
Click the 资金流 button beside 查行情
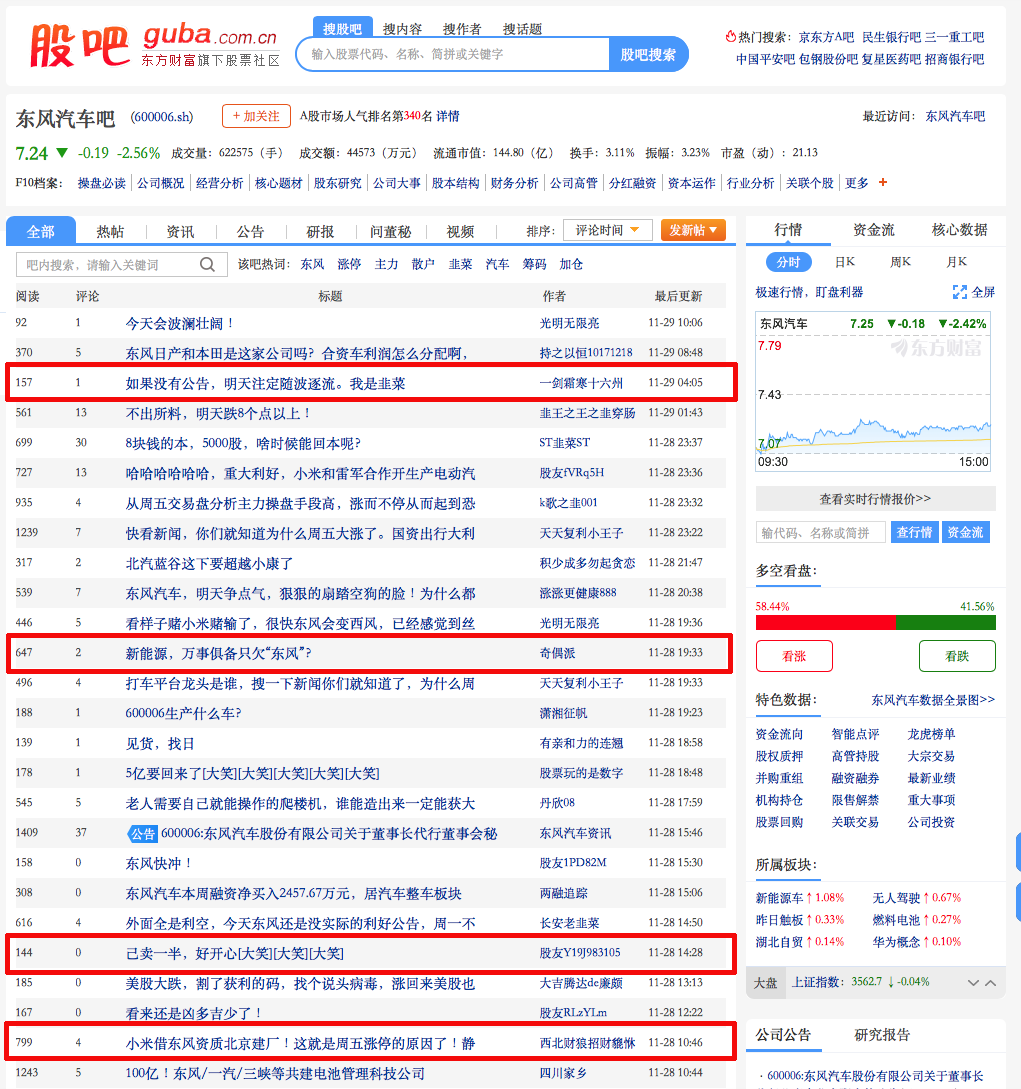click(x=965, y=533)
